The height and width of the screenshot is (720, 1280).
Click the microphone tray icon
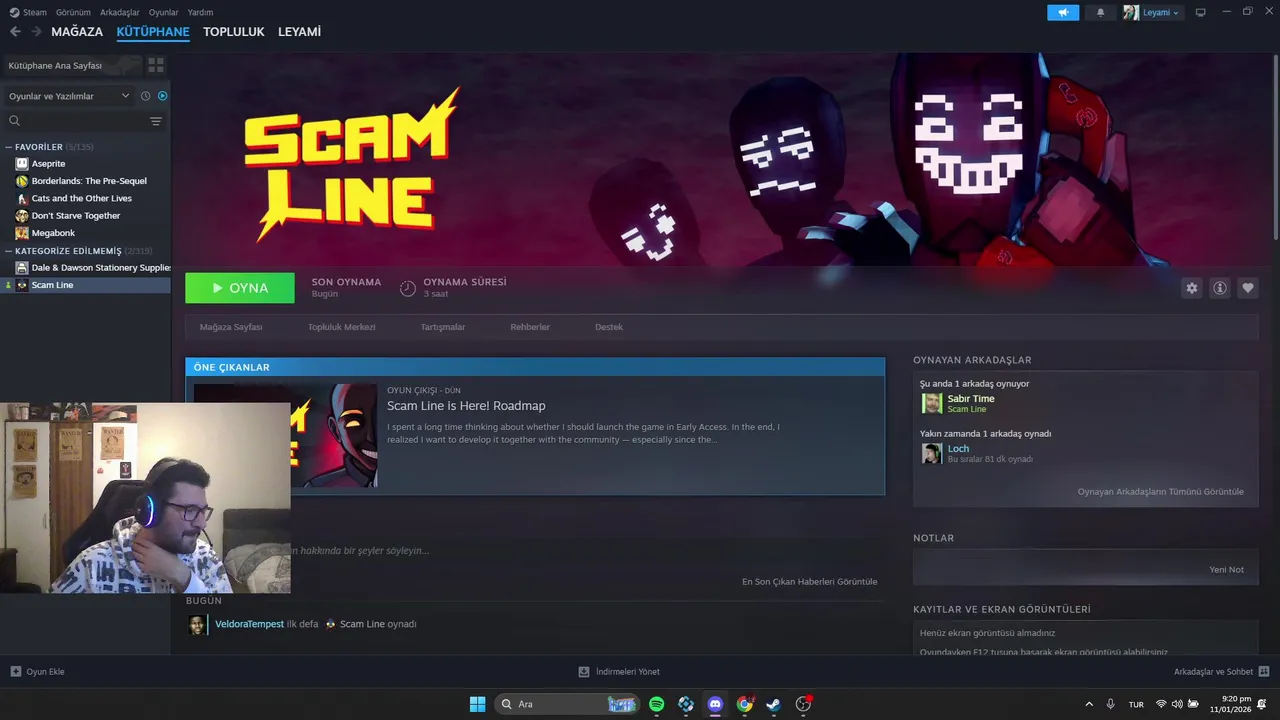click(x=1110, y=704)
